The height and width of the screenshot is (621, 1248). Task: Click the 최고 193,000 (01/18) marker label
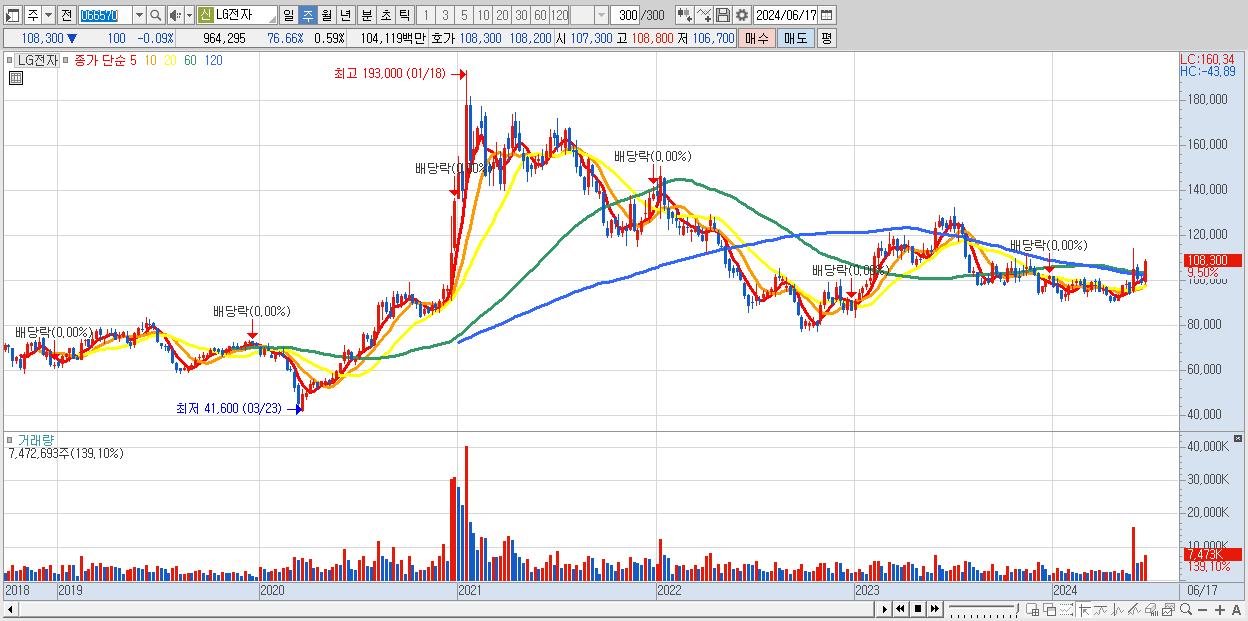click(391, 73)
